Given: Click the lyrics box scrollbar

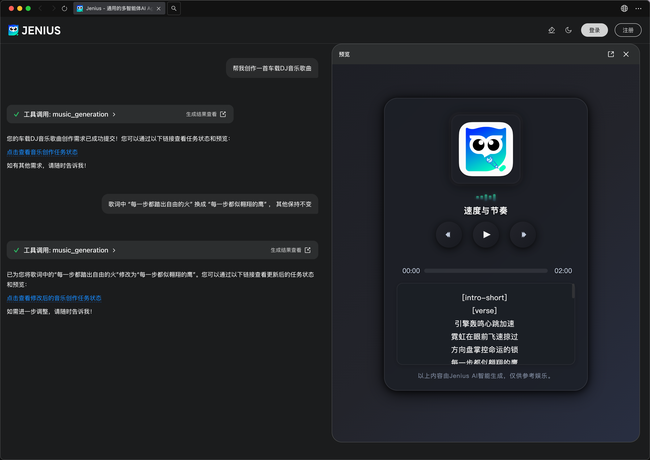Looking at the screenshot, I should pos(573,291).
